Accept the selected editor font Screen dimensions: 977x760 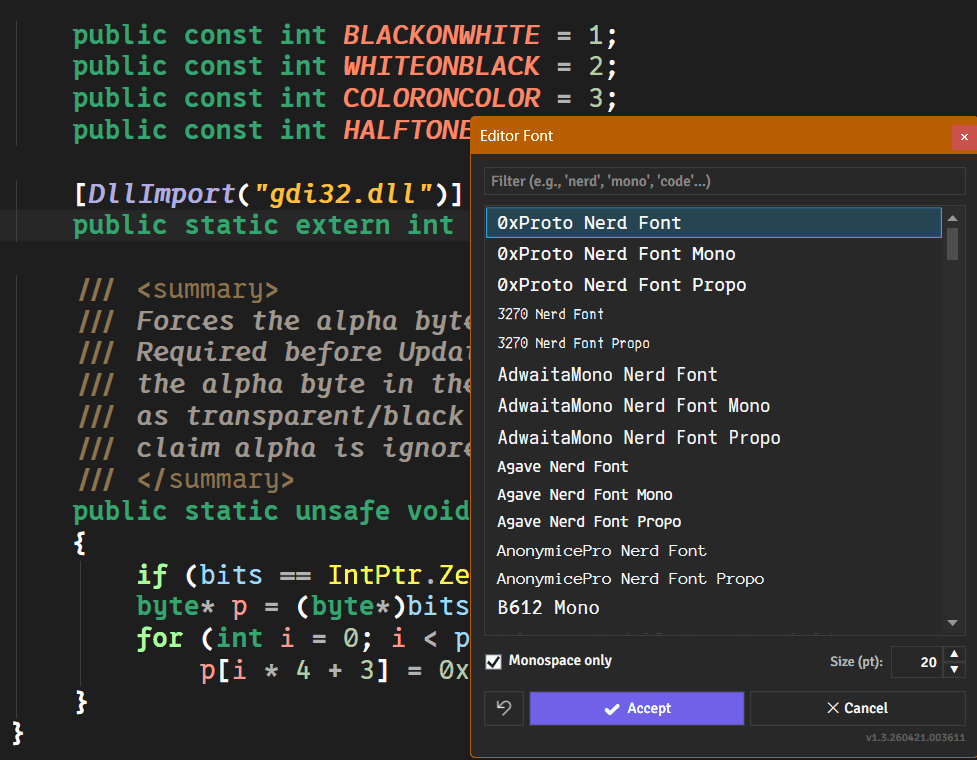637,708
